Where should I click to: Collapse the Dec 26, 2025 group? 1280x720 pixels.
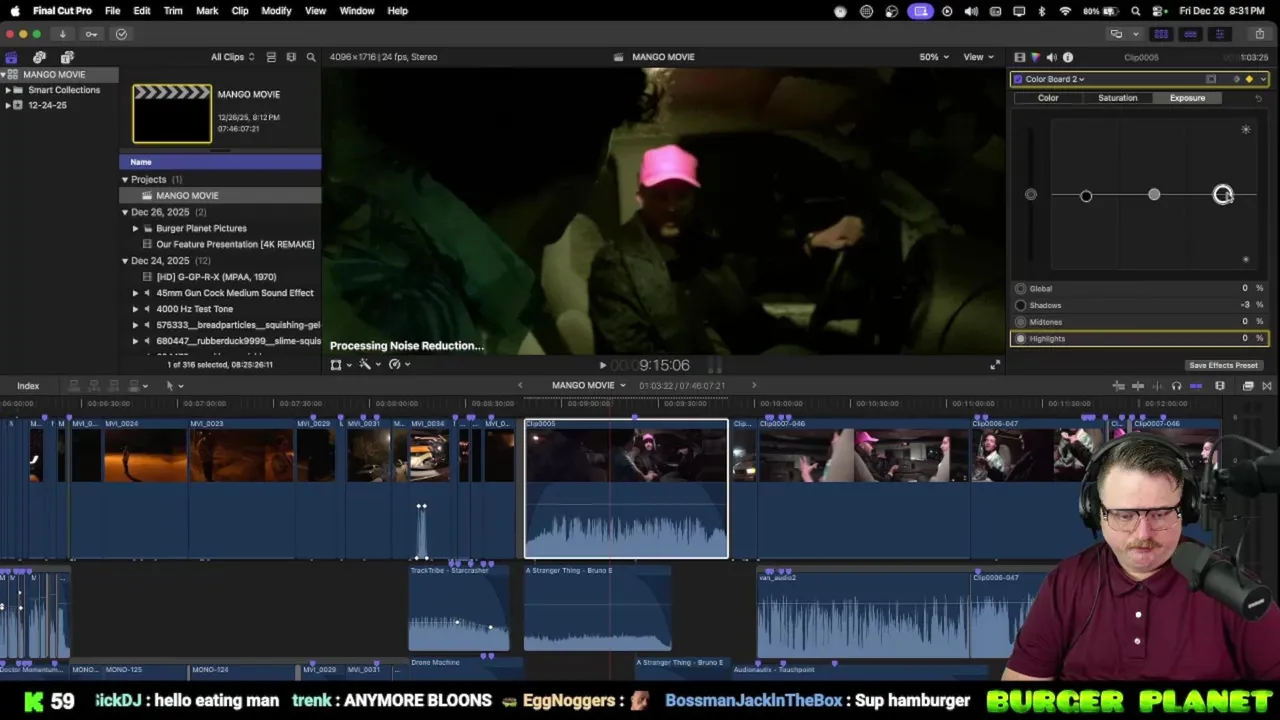coord(125,212)
